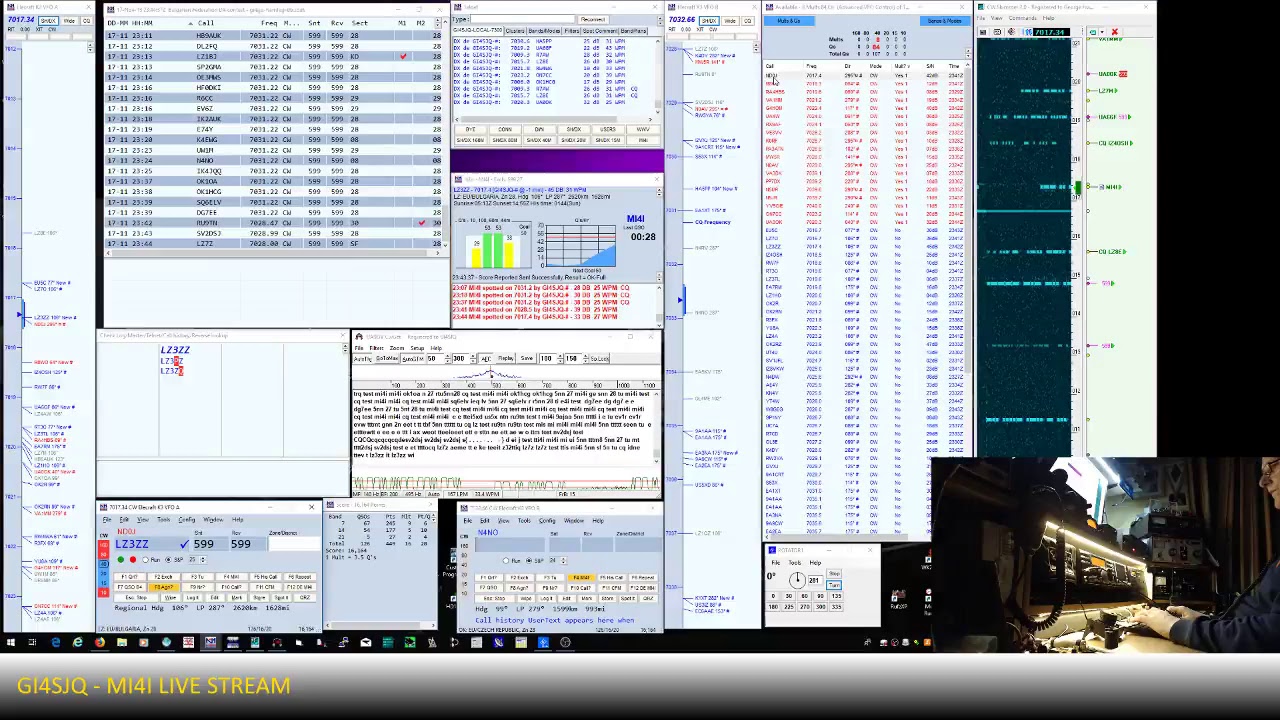Image resolution: width=1280 pixels, height=720 pixels.
Task: Open Zoom menu in CW decoder window
Action: [x=397, y=348]
